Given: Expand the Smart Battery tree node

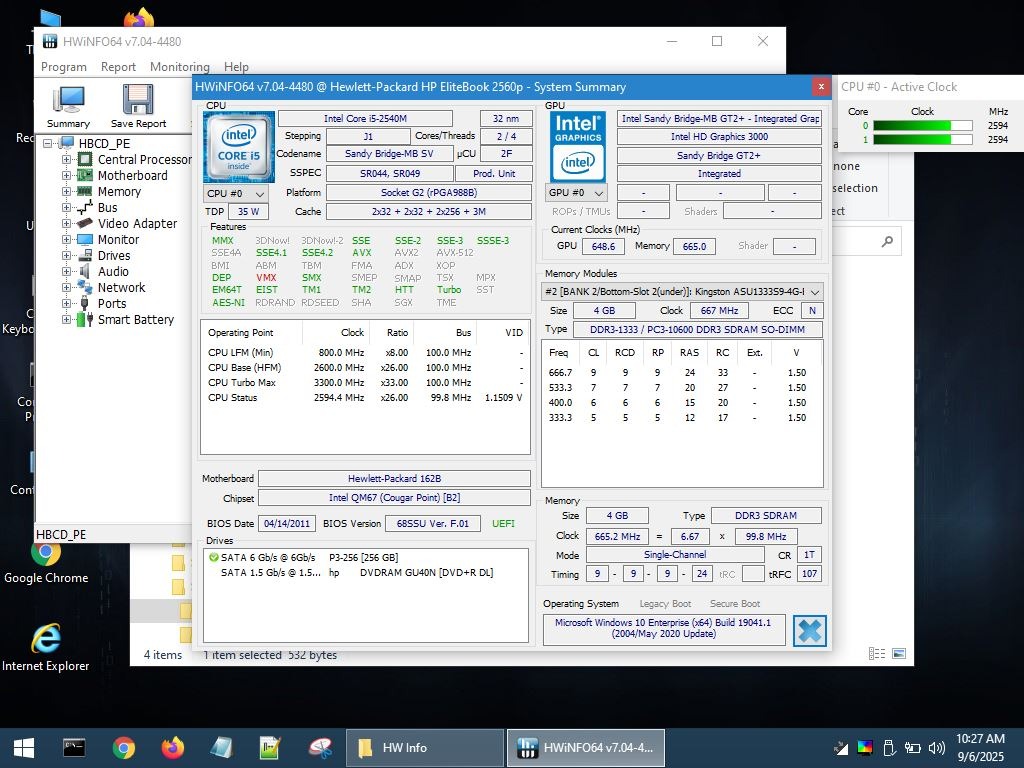Looking at the screenshot, I should [67, 320].
